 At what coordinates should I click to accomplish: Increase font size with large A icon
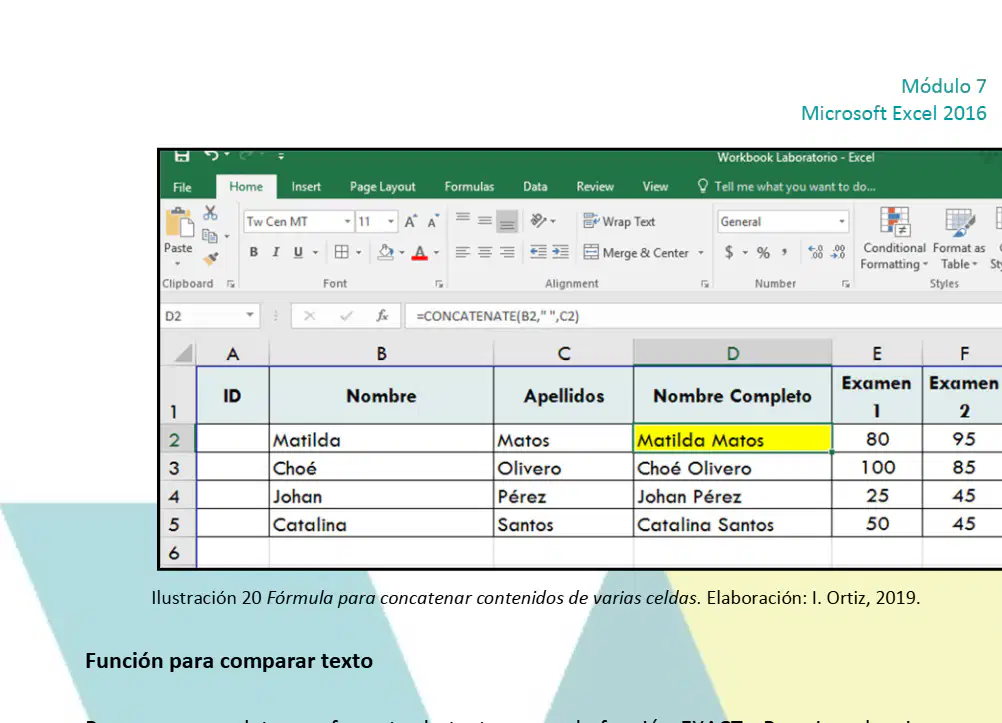click(x=411, y=222)
